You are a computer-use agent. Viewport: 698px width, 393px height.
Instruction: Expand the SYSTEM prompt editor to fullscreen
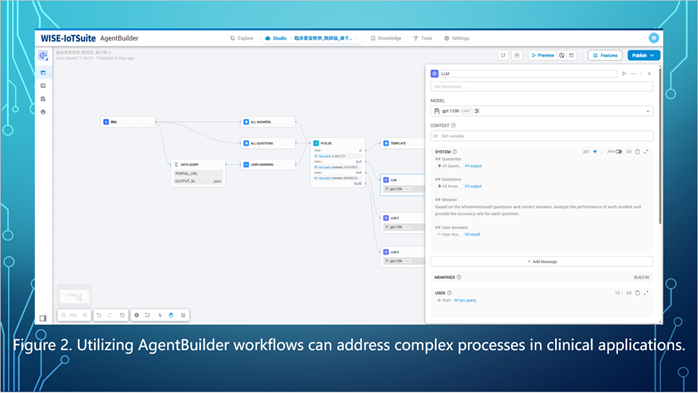pos(646,152)
